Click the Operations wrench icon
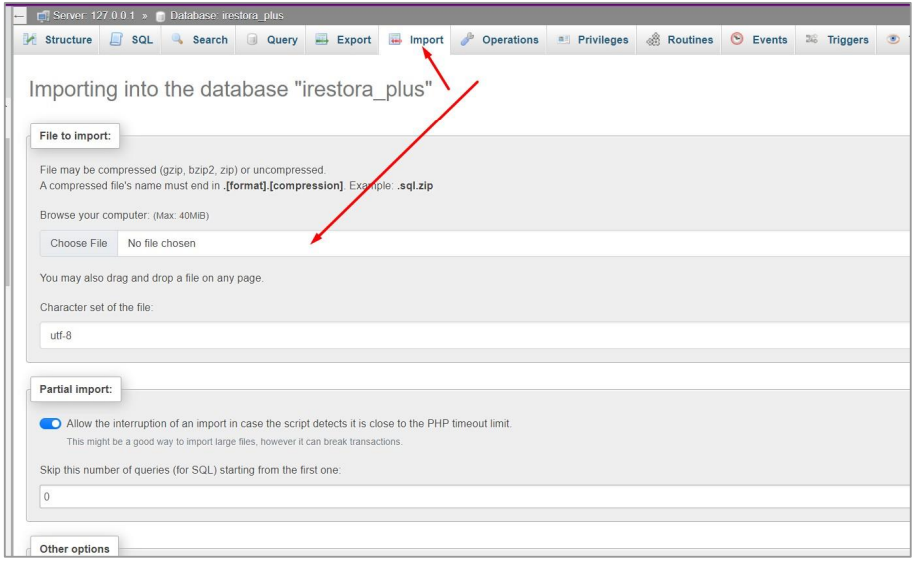The image size is (915, 561). [467, 40]
